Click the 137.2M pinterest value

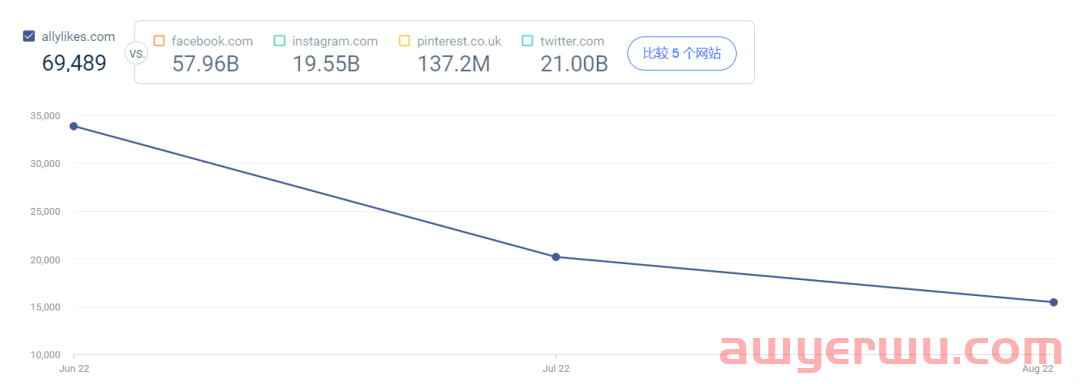point(454,64)
